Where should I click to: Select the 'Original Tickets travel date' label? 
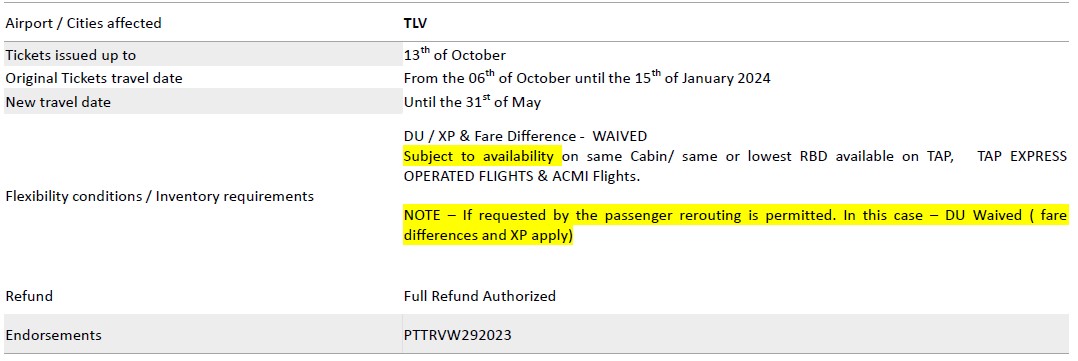coord(94,78)
